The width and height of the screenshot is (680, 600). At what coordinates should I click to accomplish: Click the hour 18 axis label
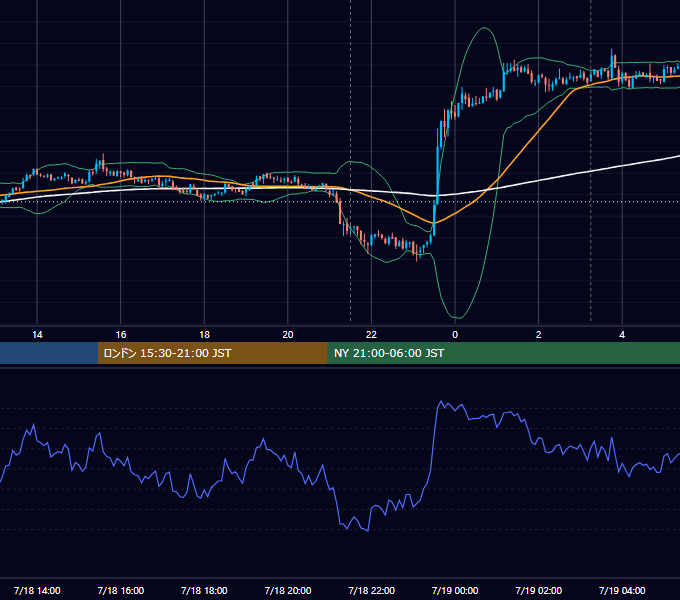pos(204,335)
